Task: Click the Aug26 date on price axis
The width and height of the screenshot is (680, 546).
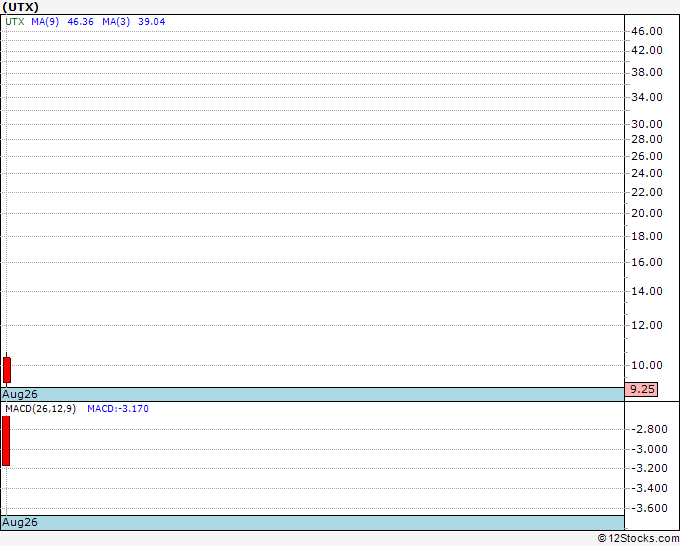Action: [x=20, y=394]
